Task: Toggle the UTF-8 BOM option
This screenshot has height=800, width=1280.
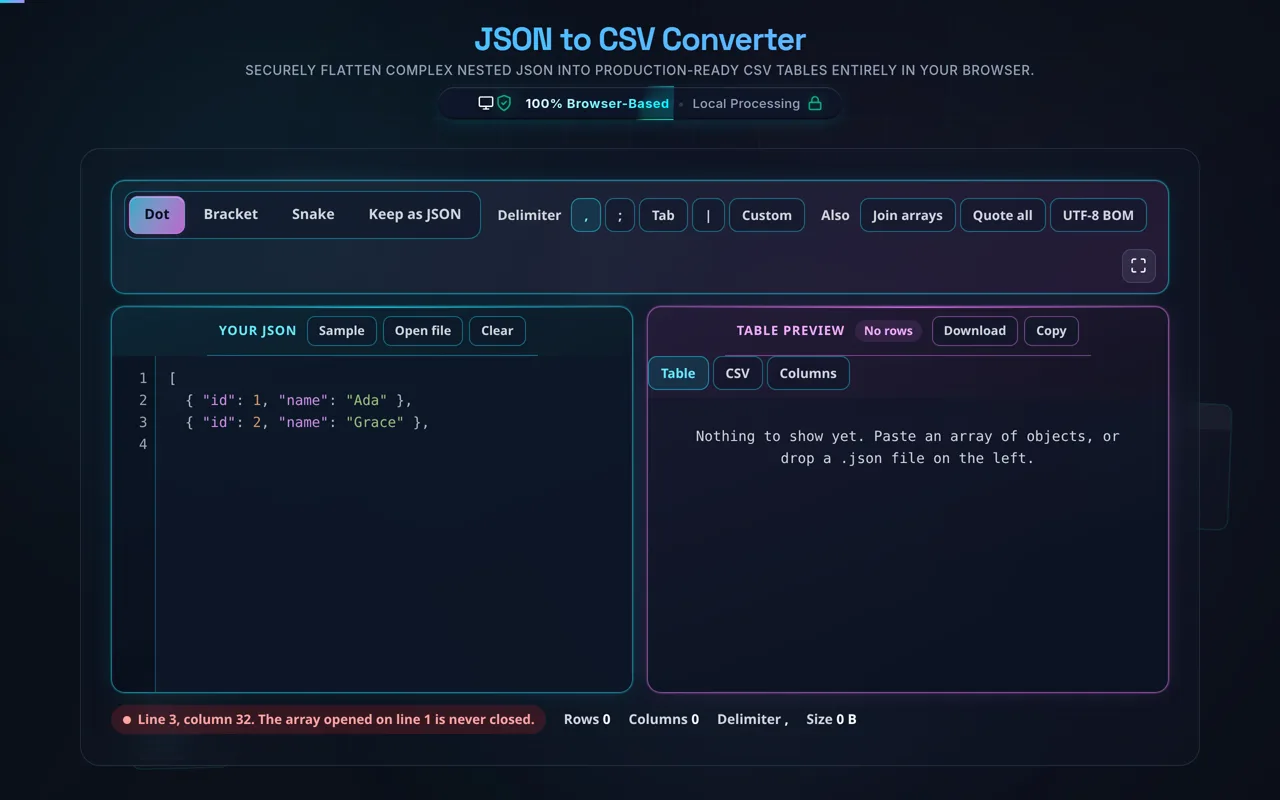Action: [x=1098, y=215]
